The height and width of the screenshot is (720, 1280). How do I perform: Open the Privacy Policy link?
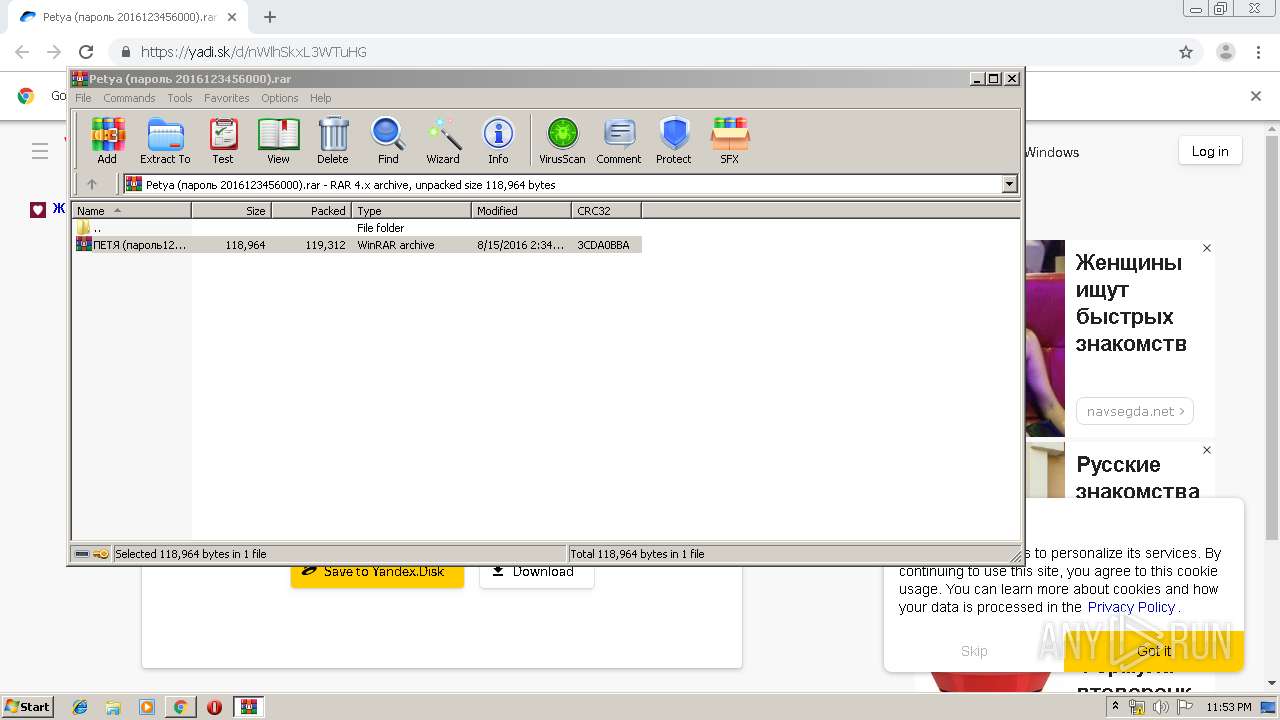coord(1131,607)
